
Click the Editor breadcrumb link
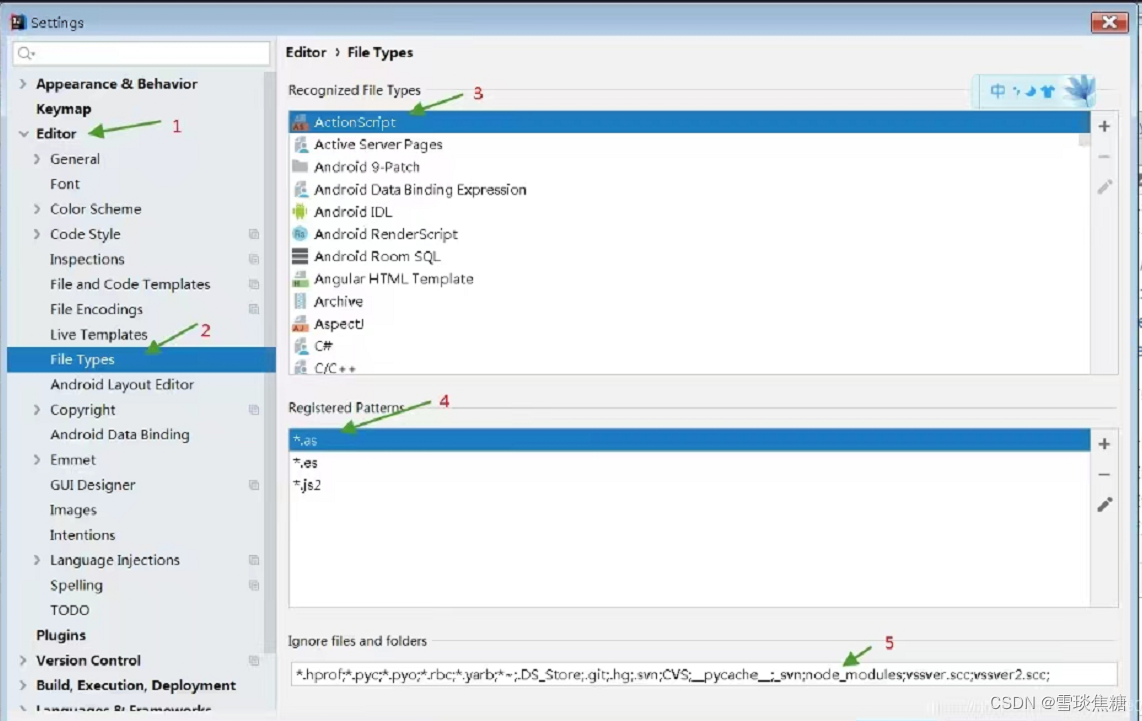(x=306, y=52)
